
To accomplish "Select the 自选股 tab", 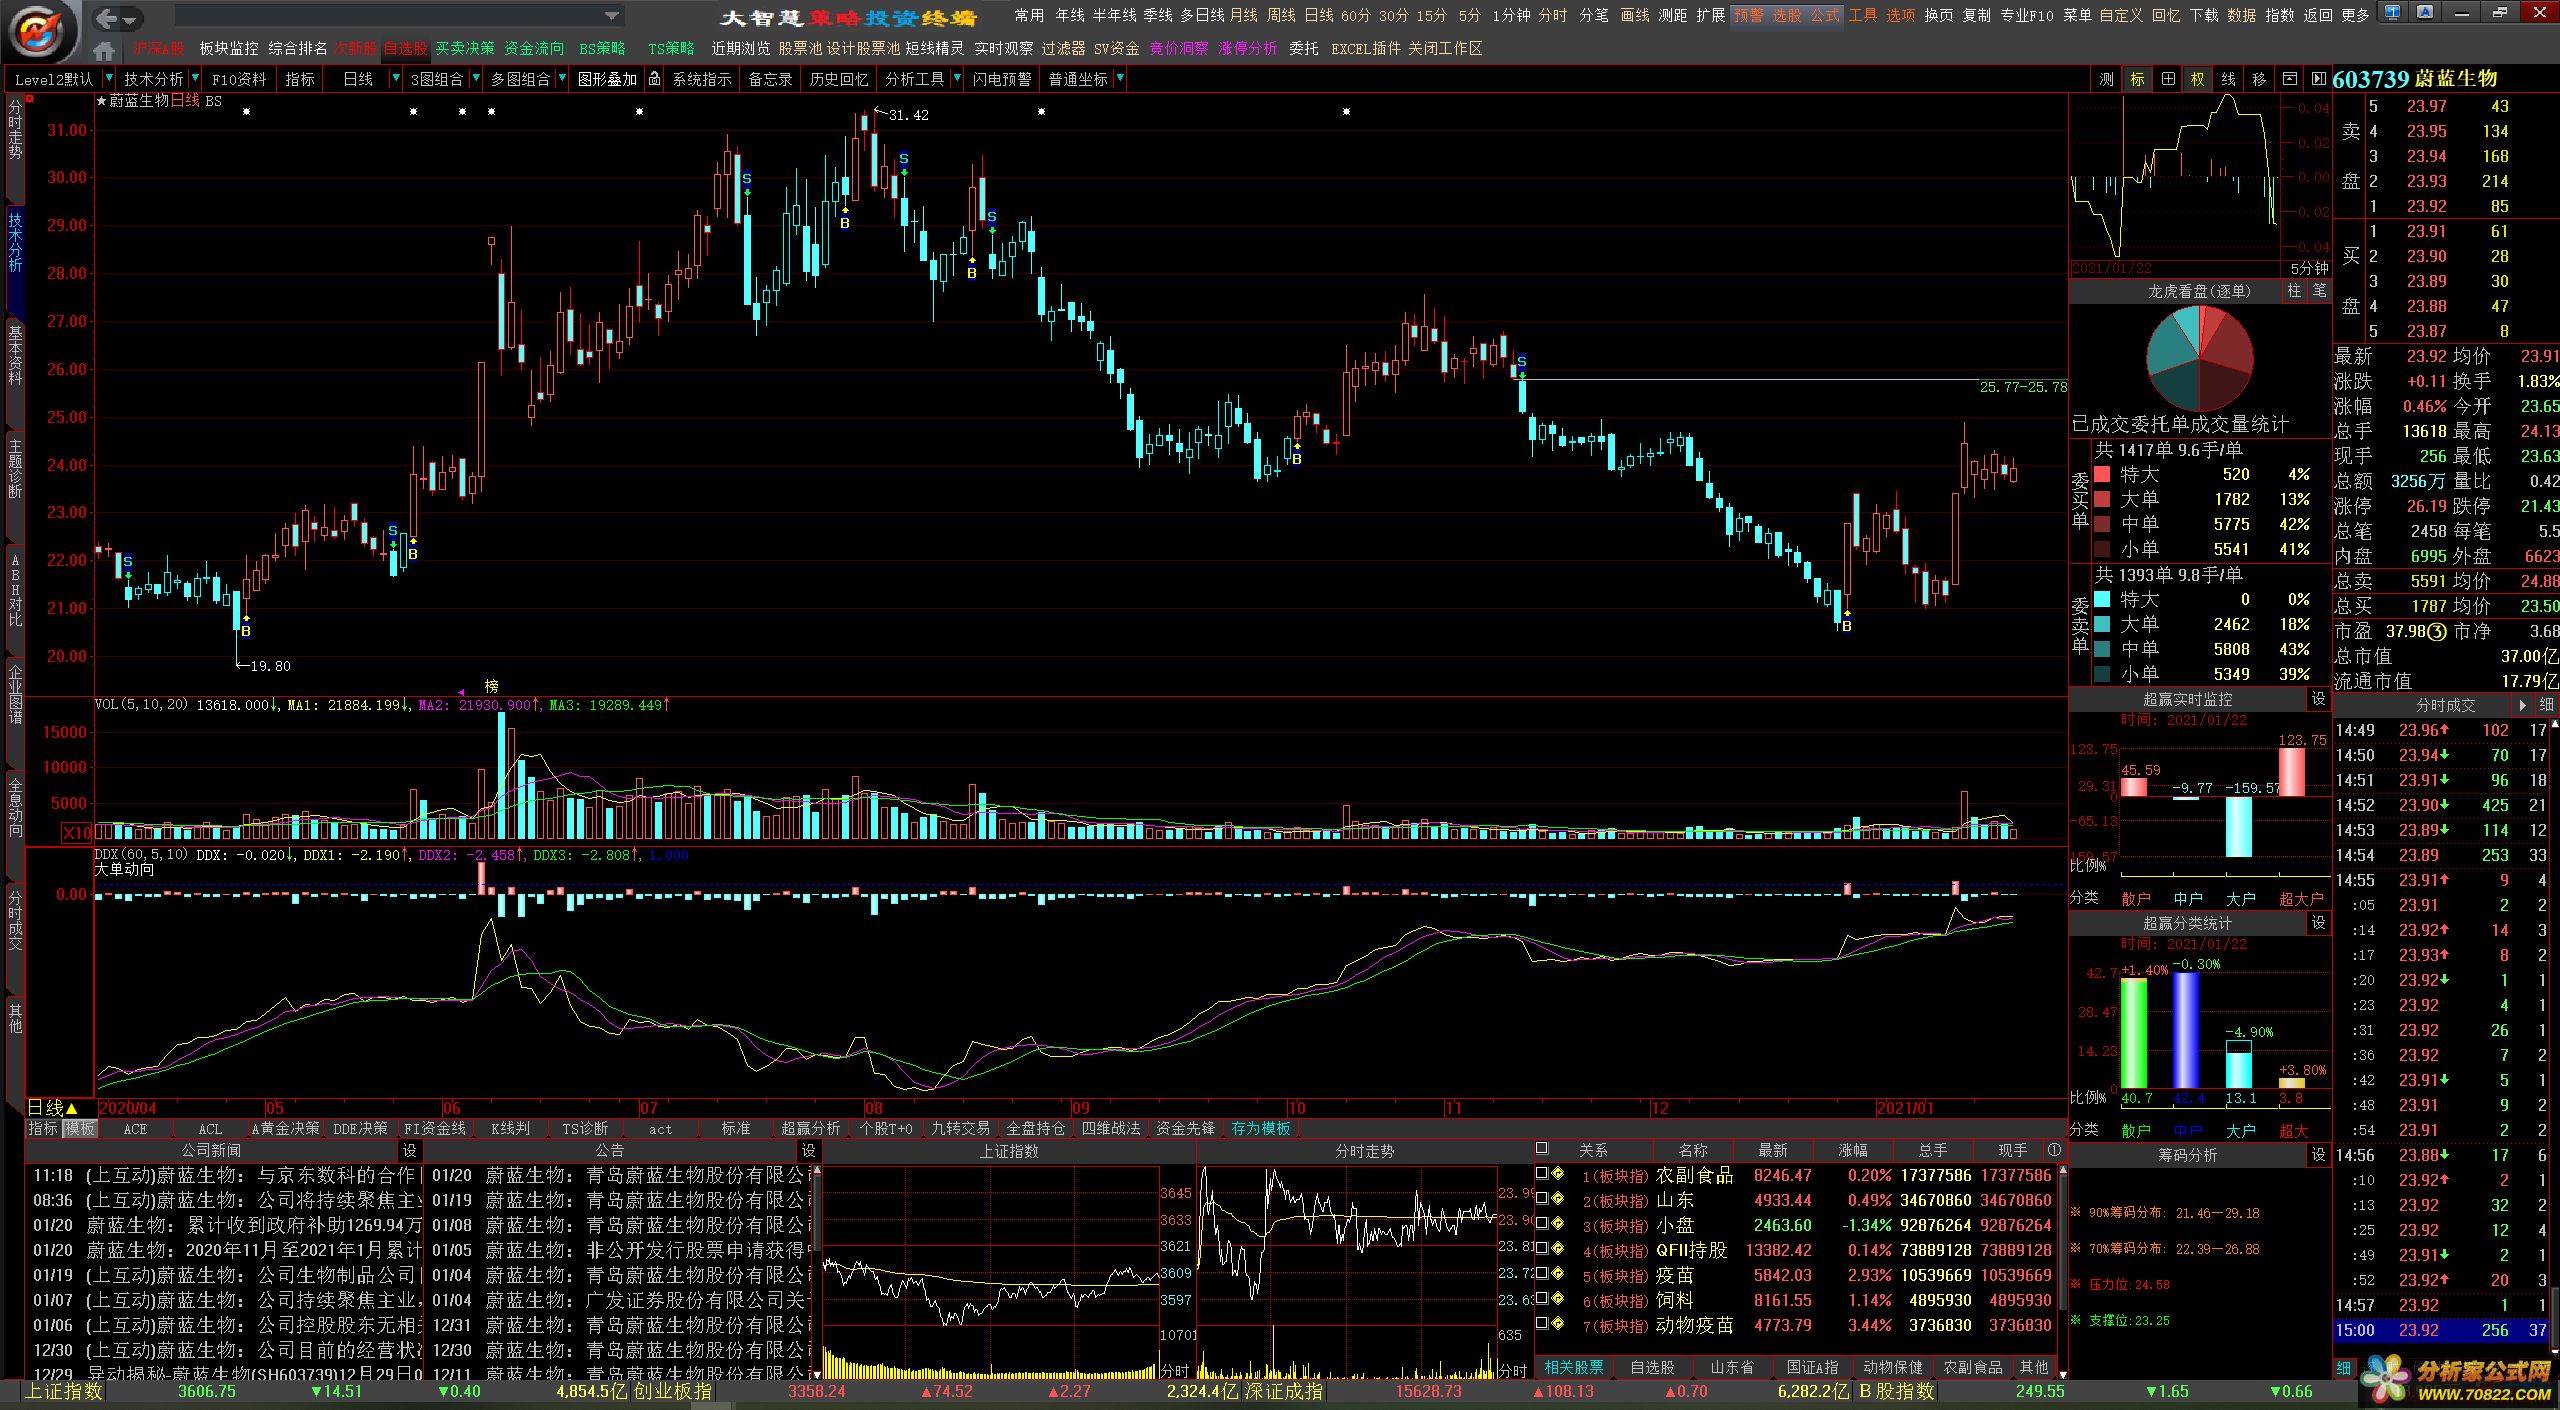I will click(405, 48).
